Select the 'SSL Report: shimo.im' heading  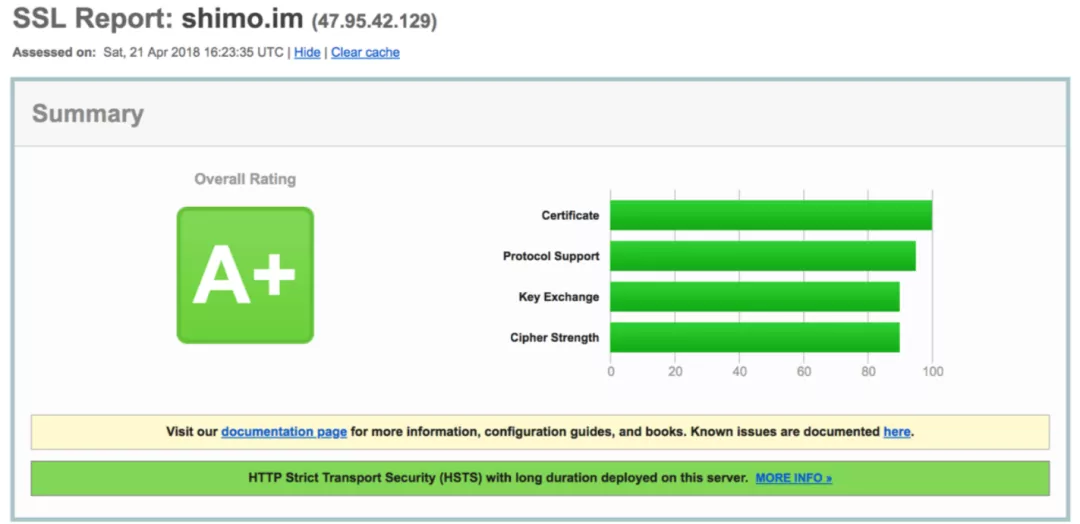pyautogui.click(x=158, y=19)
